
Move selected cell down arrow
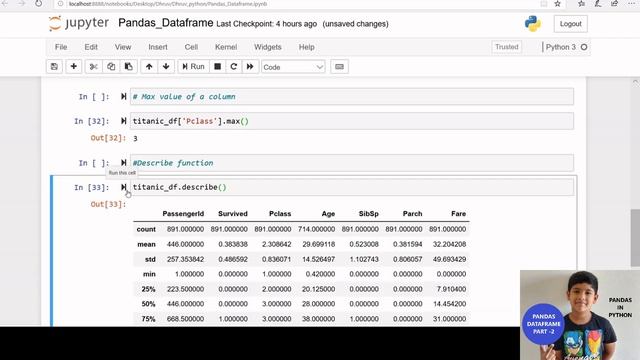166,67
